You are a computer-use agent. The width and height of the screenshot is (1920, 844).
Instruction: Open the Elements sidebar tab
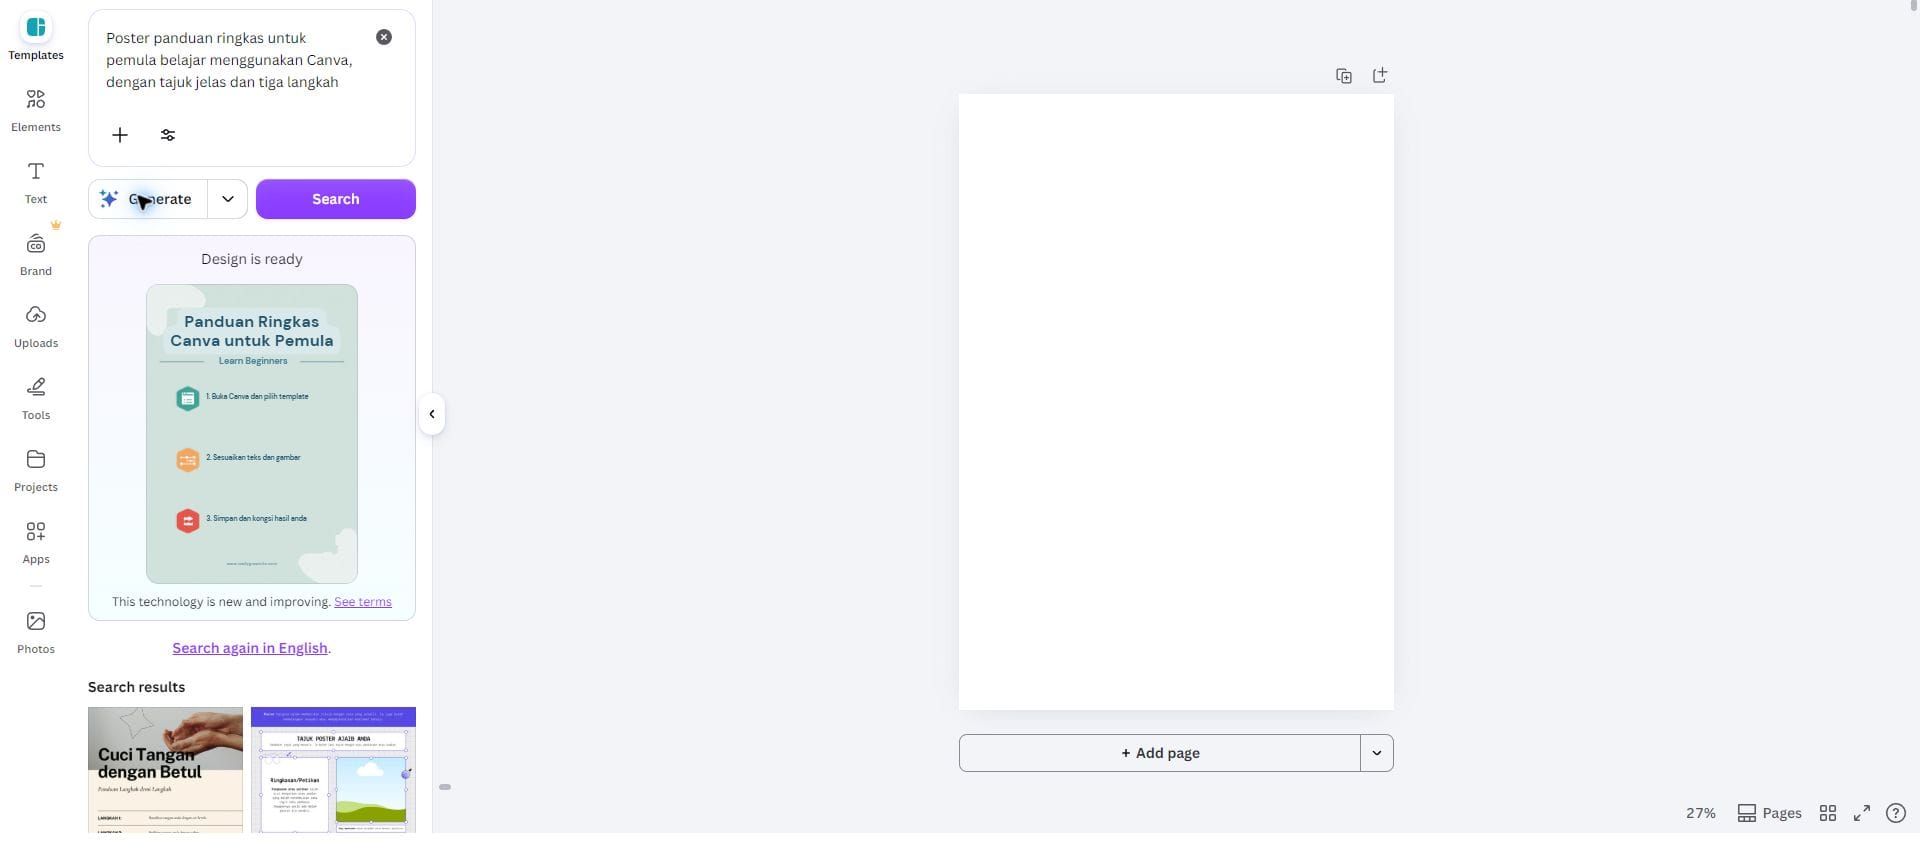click(36, 110)
